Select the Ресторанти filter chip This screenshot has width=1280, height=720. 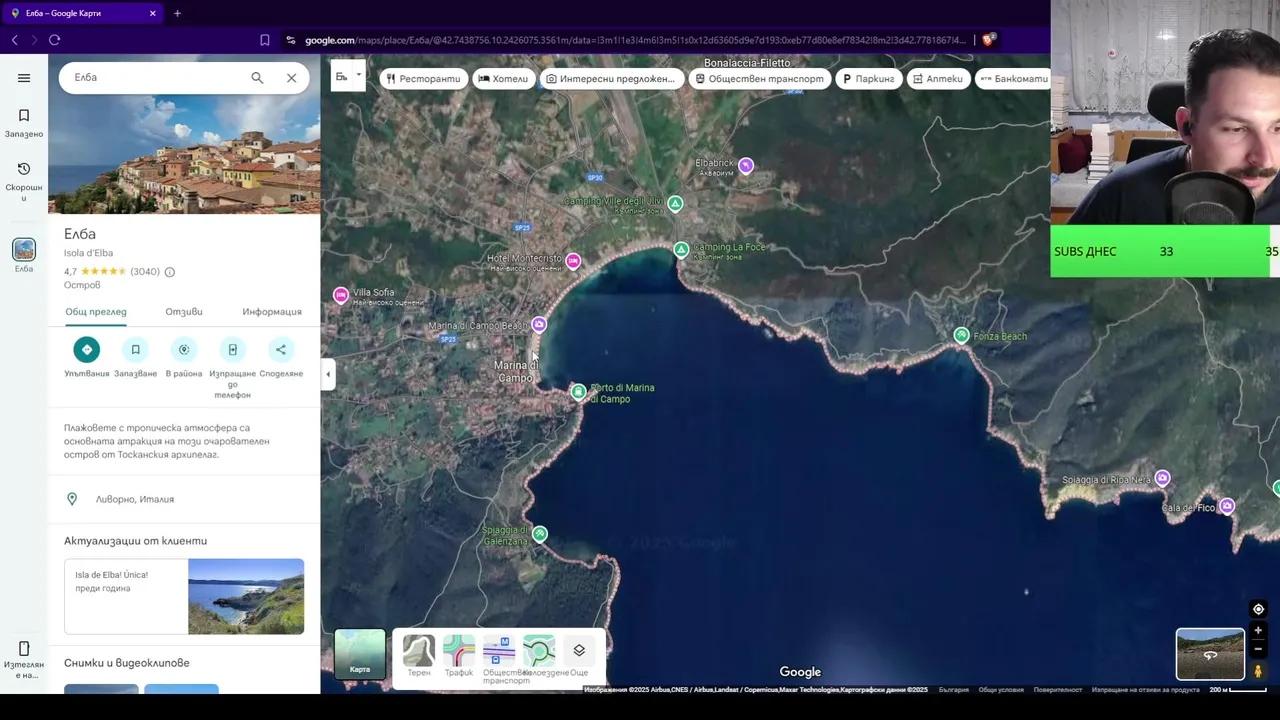[x=424, y=79]
